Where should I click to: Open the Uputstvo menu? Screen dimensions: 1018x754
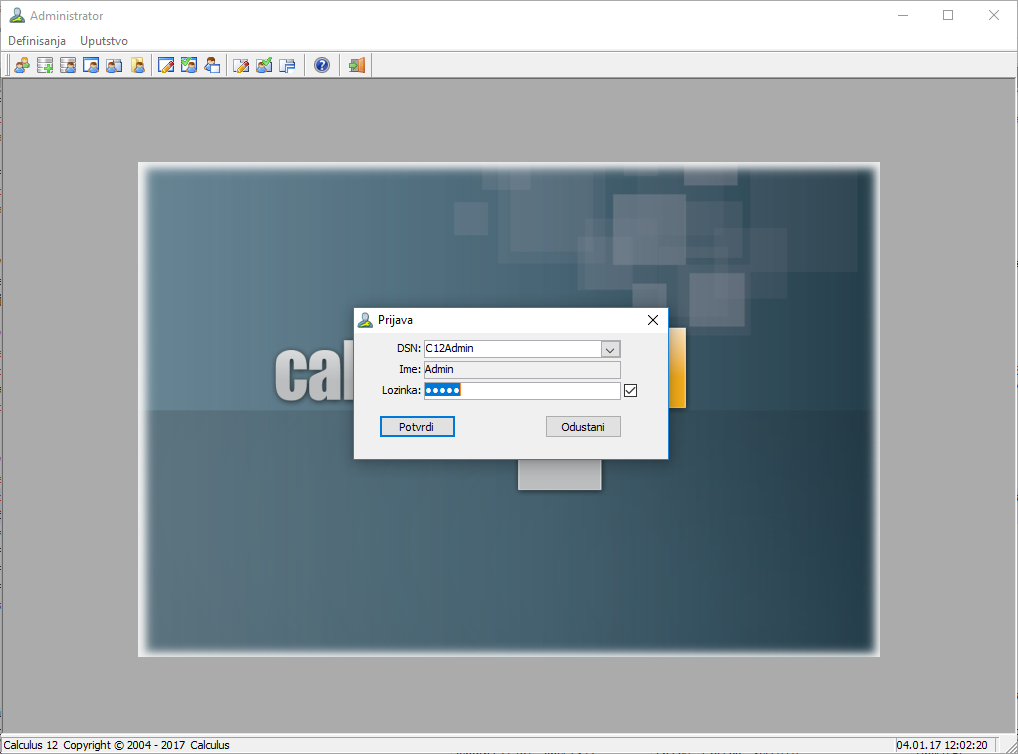[x=104, y=41]
